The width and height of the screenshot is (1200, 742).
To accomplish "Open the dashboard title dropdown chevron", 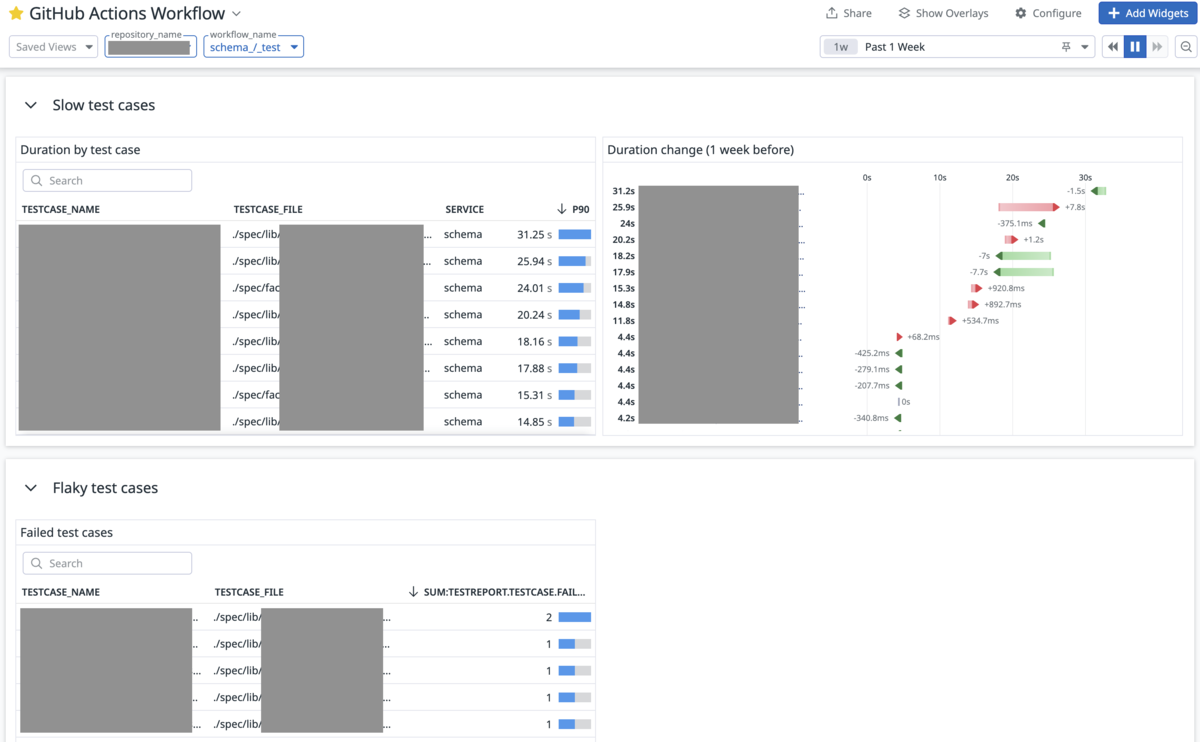I will pos(236,14).
